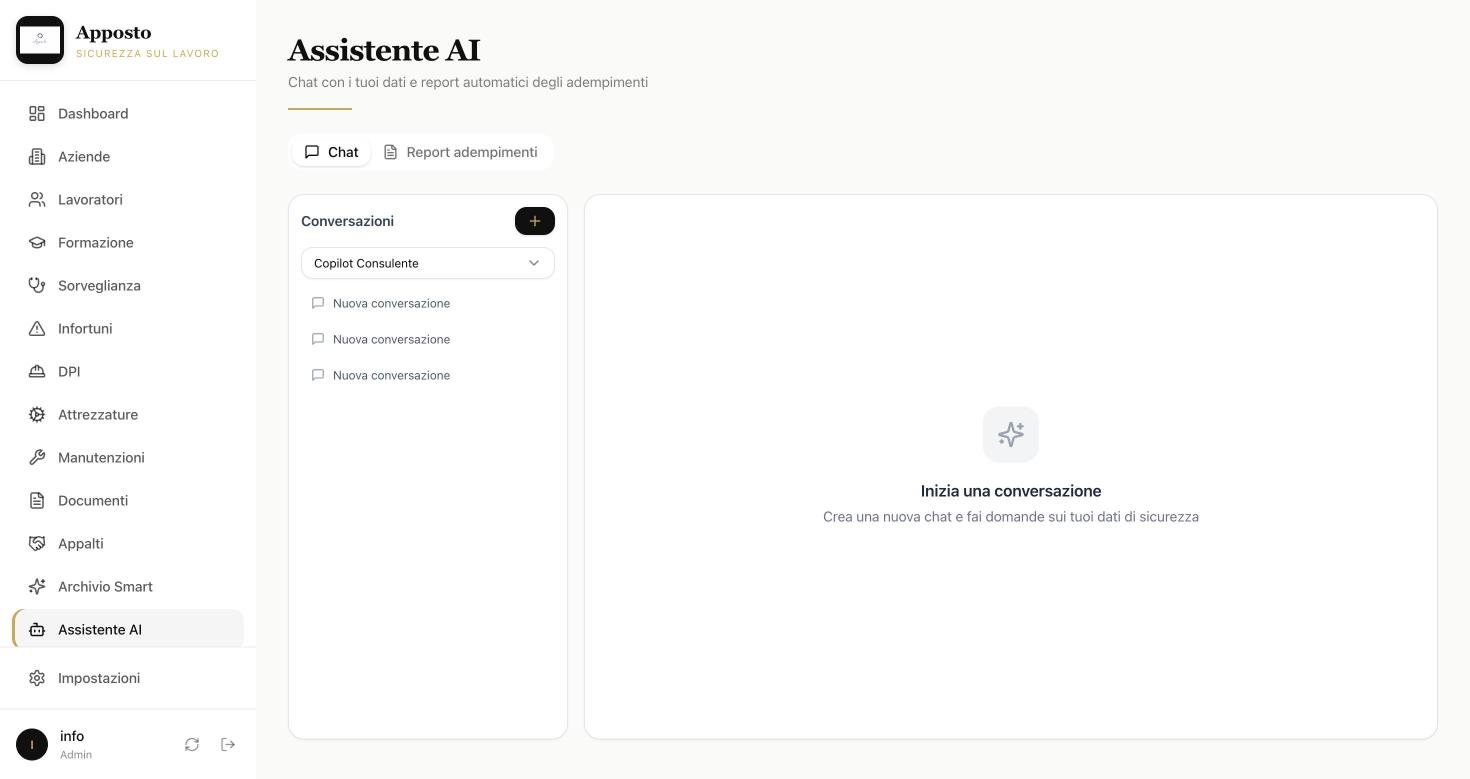Click the logout icon in the user footer
Image resolution: width=1470 pixels, height=779 pixels.
(228, 744)
